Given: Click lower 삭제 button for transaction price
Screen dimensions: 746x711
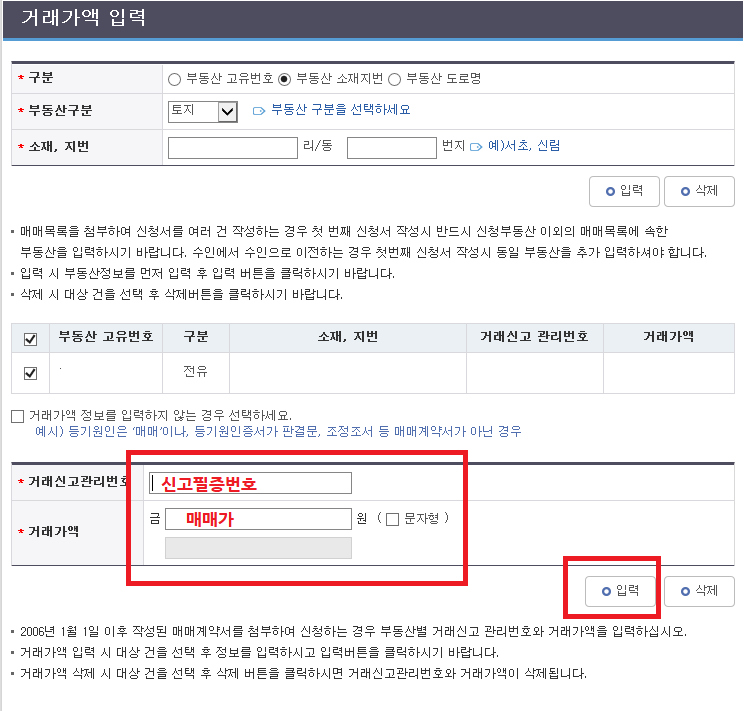Looking at the screenshot, I should coord(699,591).
